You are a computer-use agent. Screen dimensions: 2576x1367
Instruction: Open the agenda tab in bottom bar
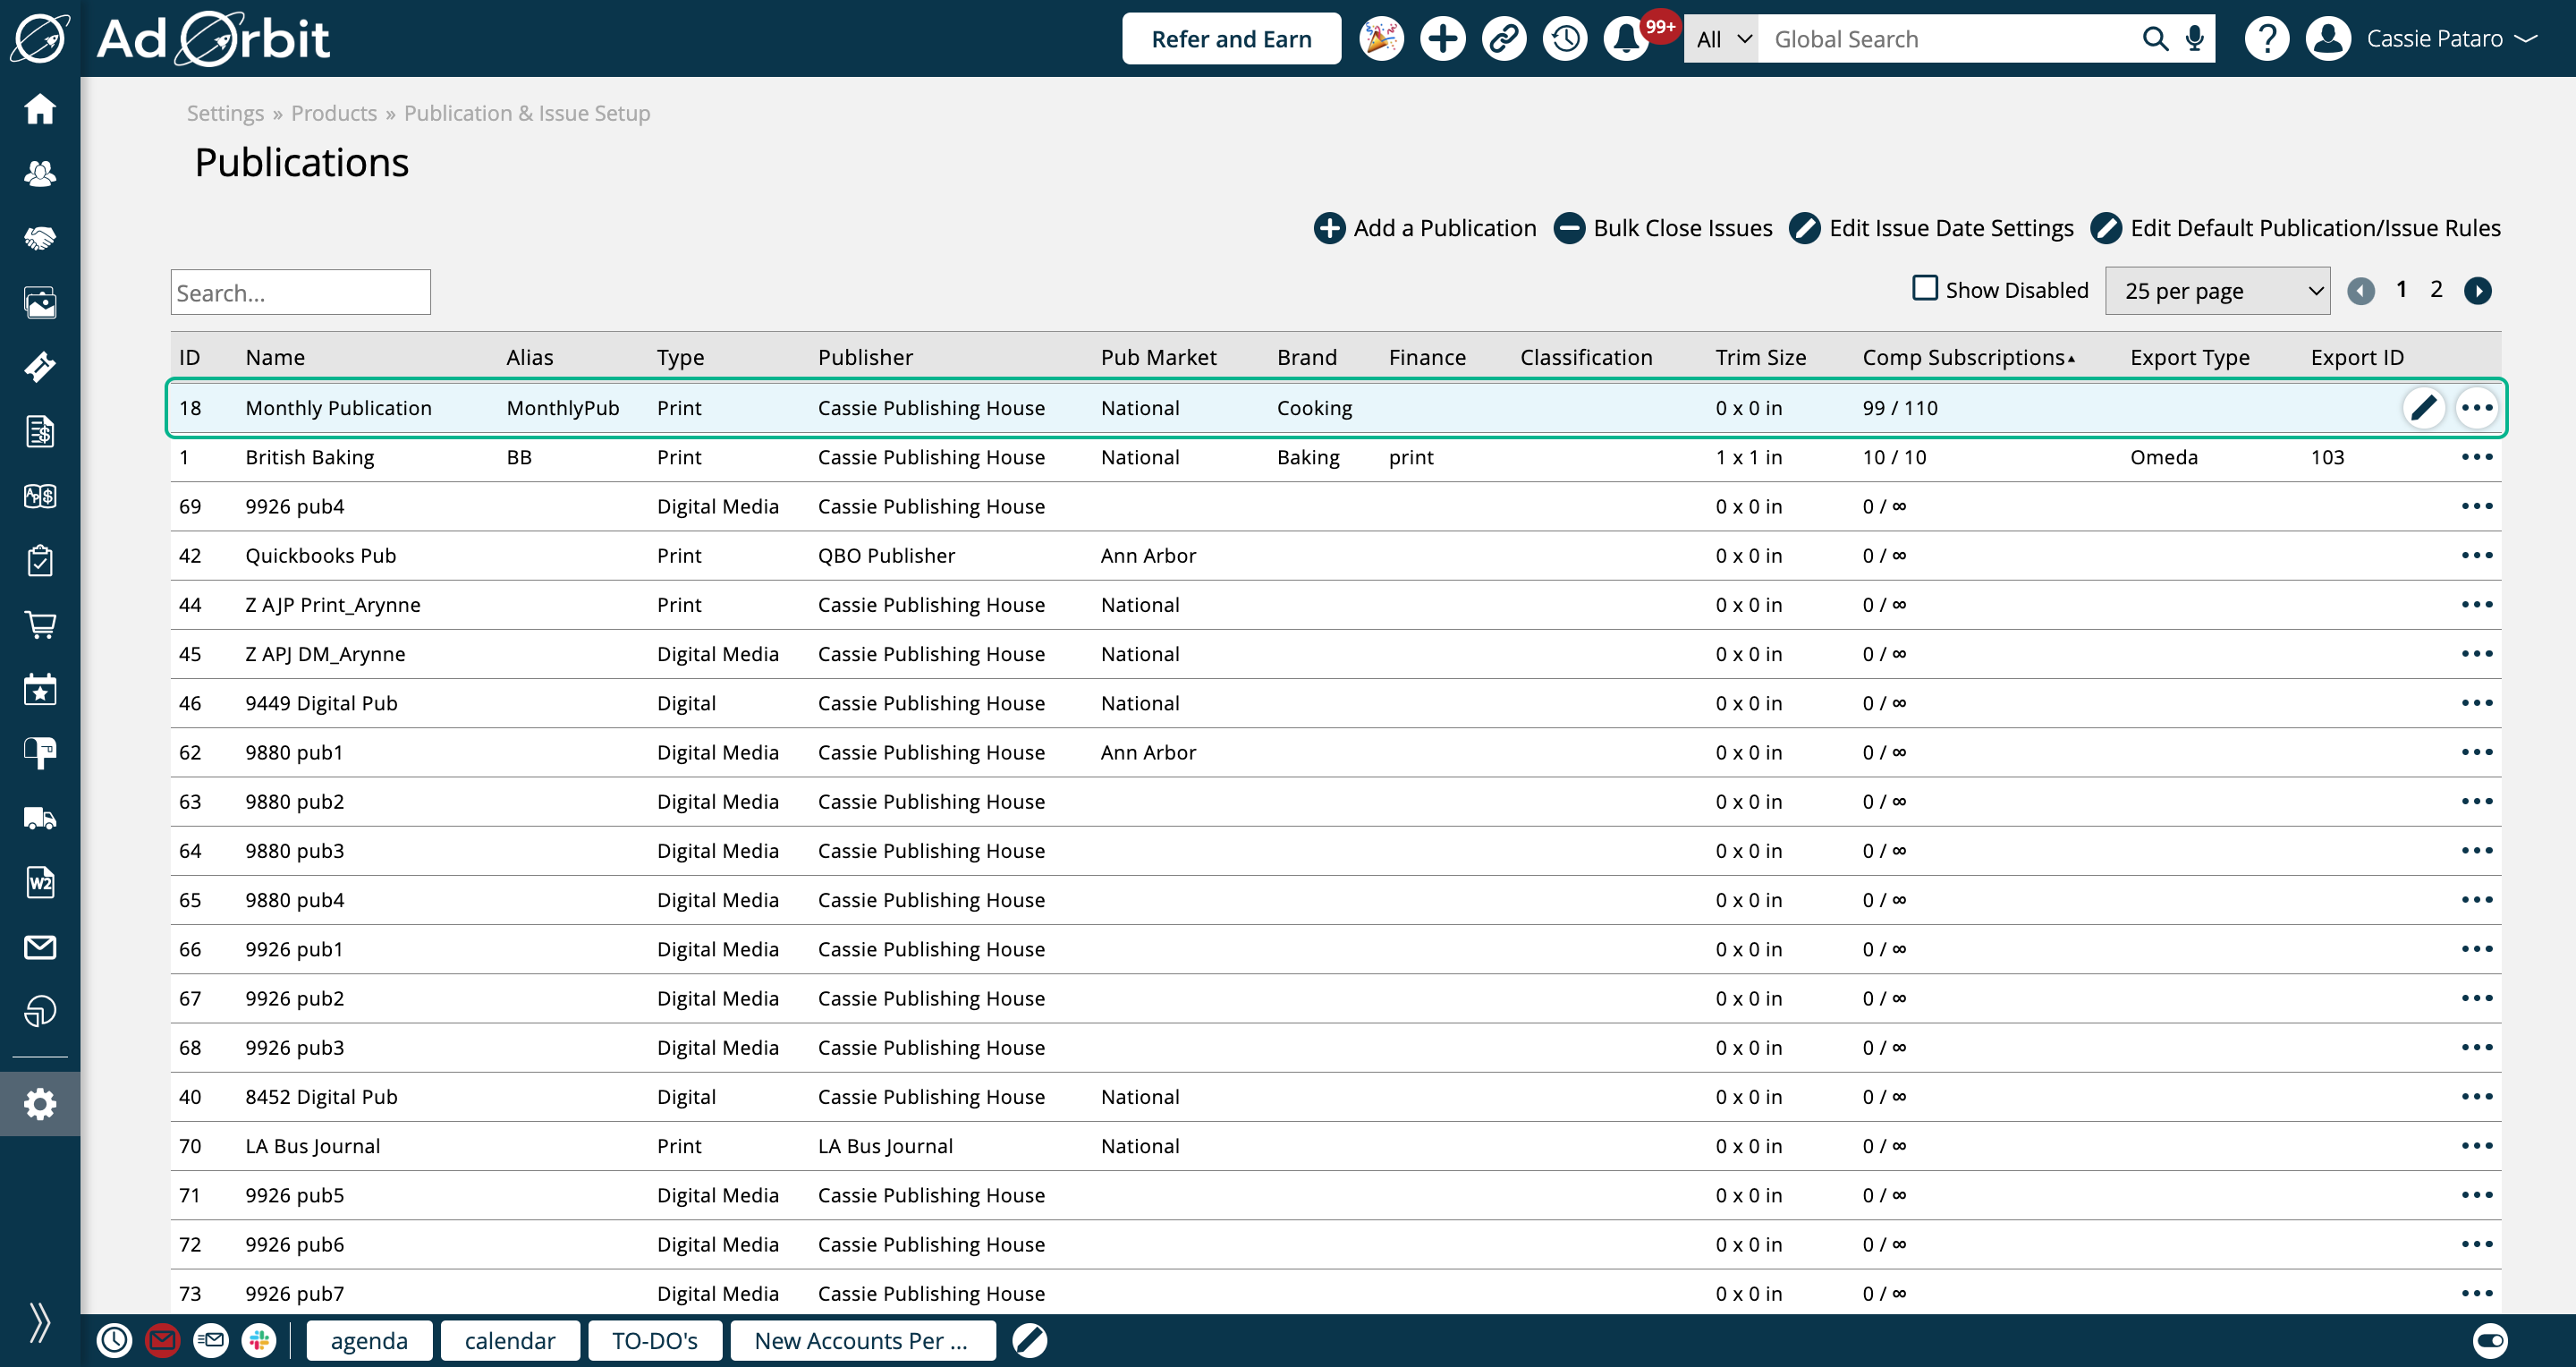coord(369,1341)
